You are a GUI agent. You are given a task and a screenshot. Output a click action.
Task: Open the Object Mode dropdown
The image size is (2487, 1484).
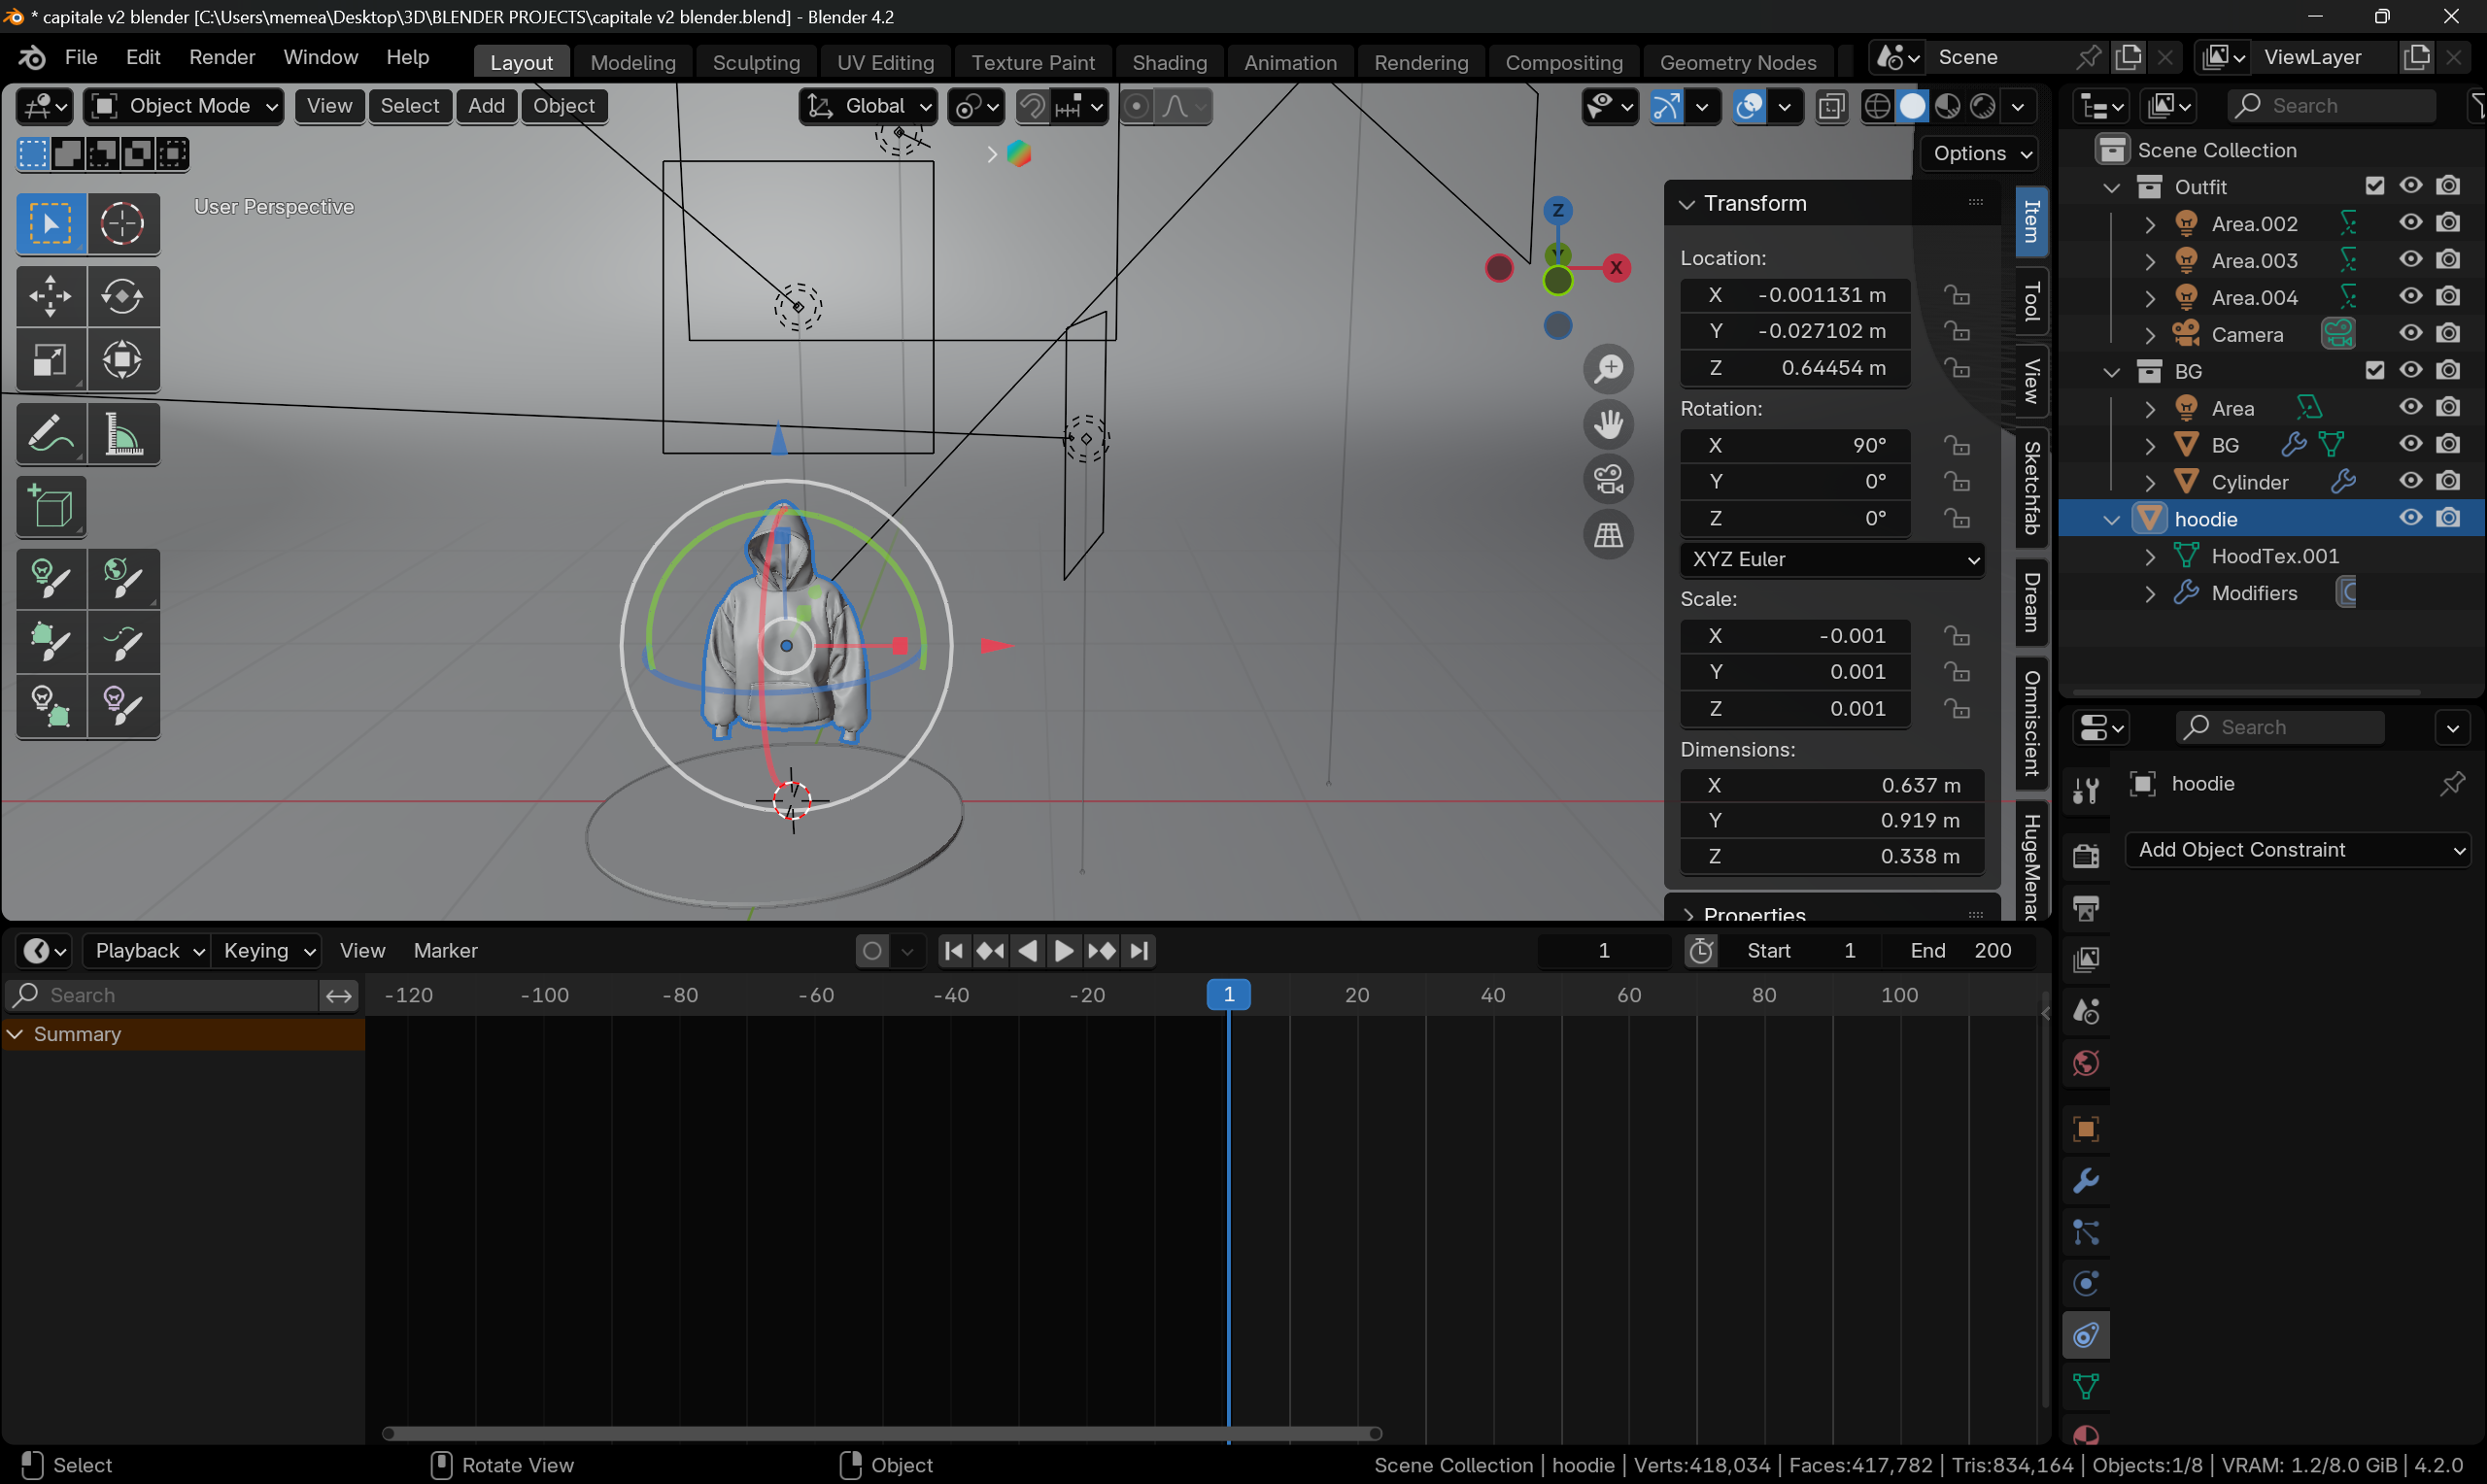(184, 106)
